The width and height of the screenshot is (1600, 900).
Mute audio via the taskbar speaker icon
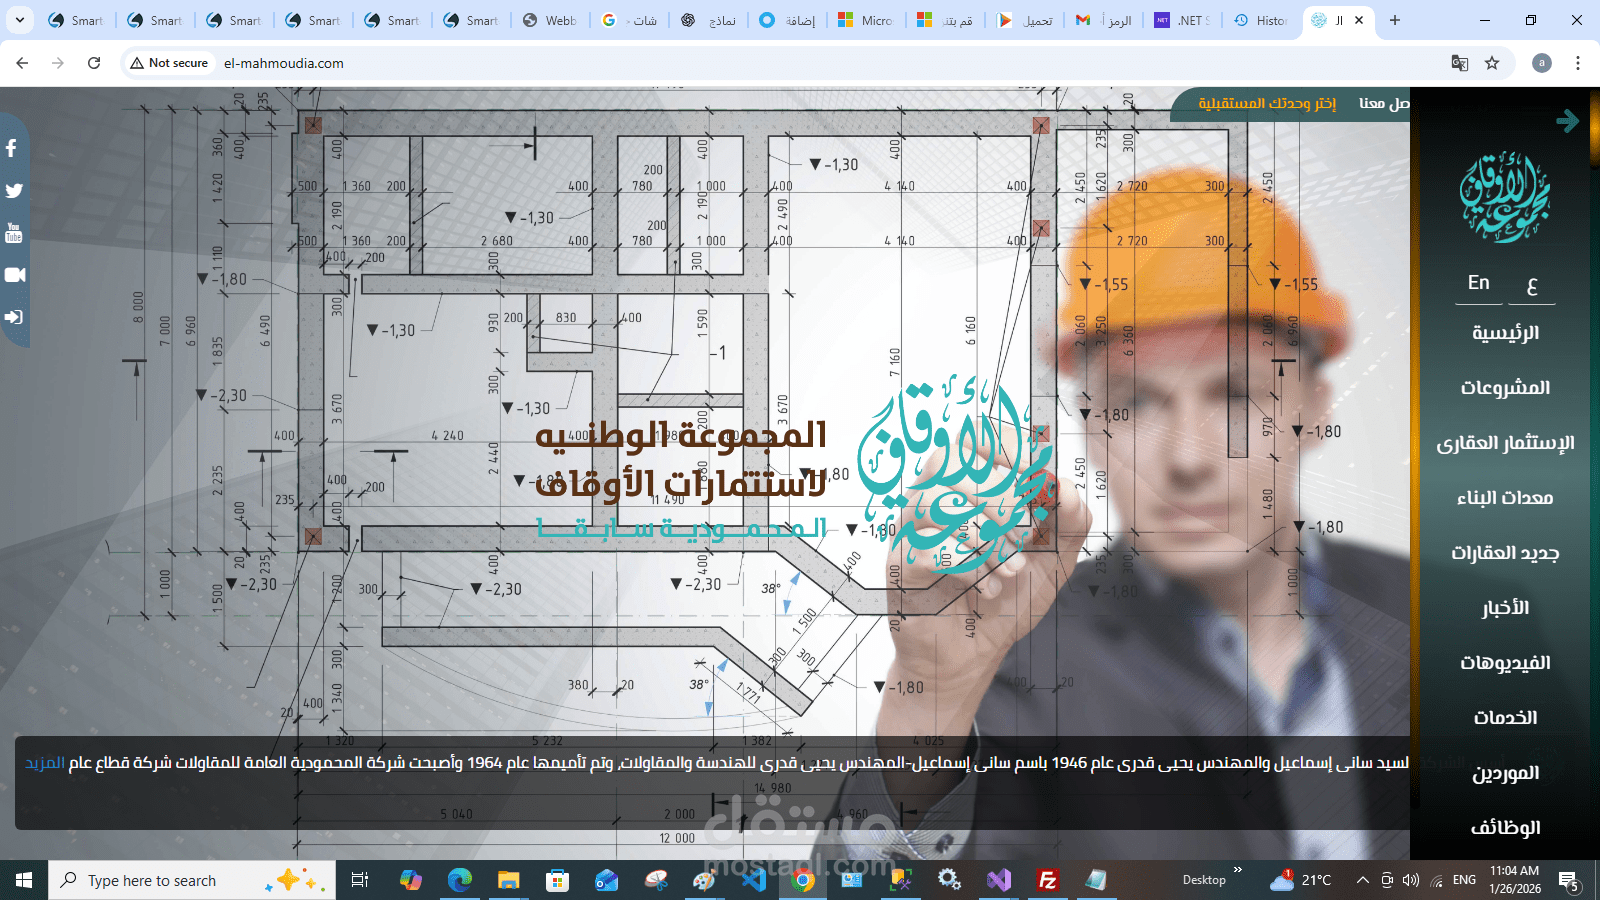(x=1410, y=880)
